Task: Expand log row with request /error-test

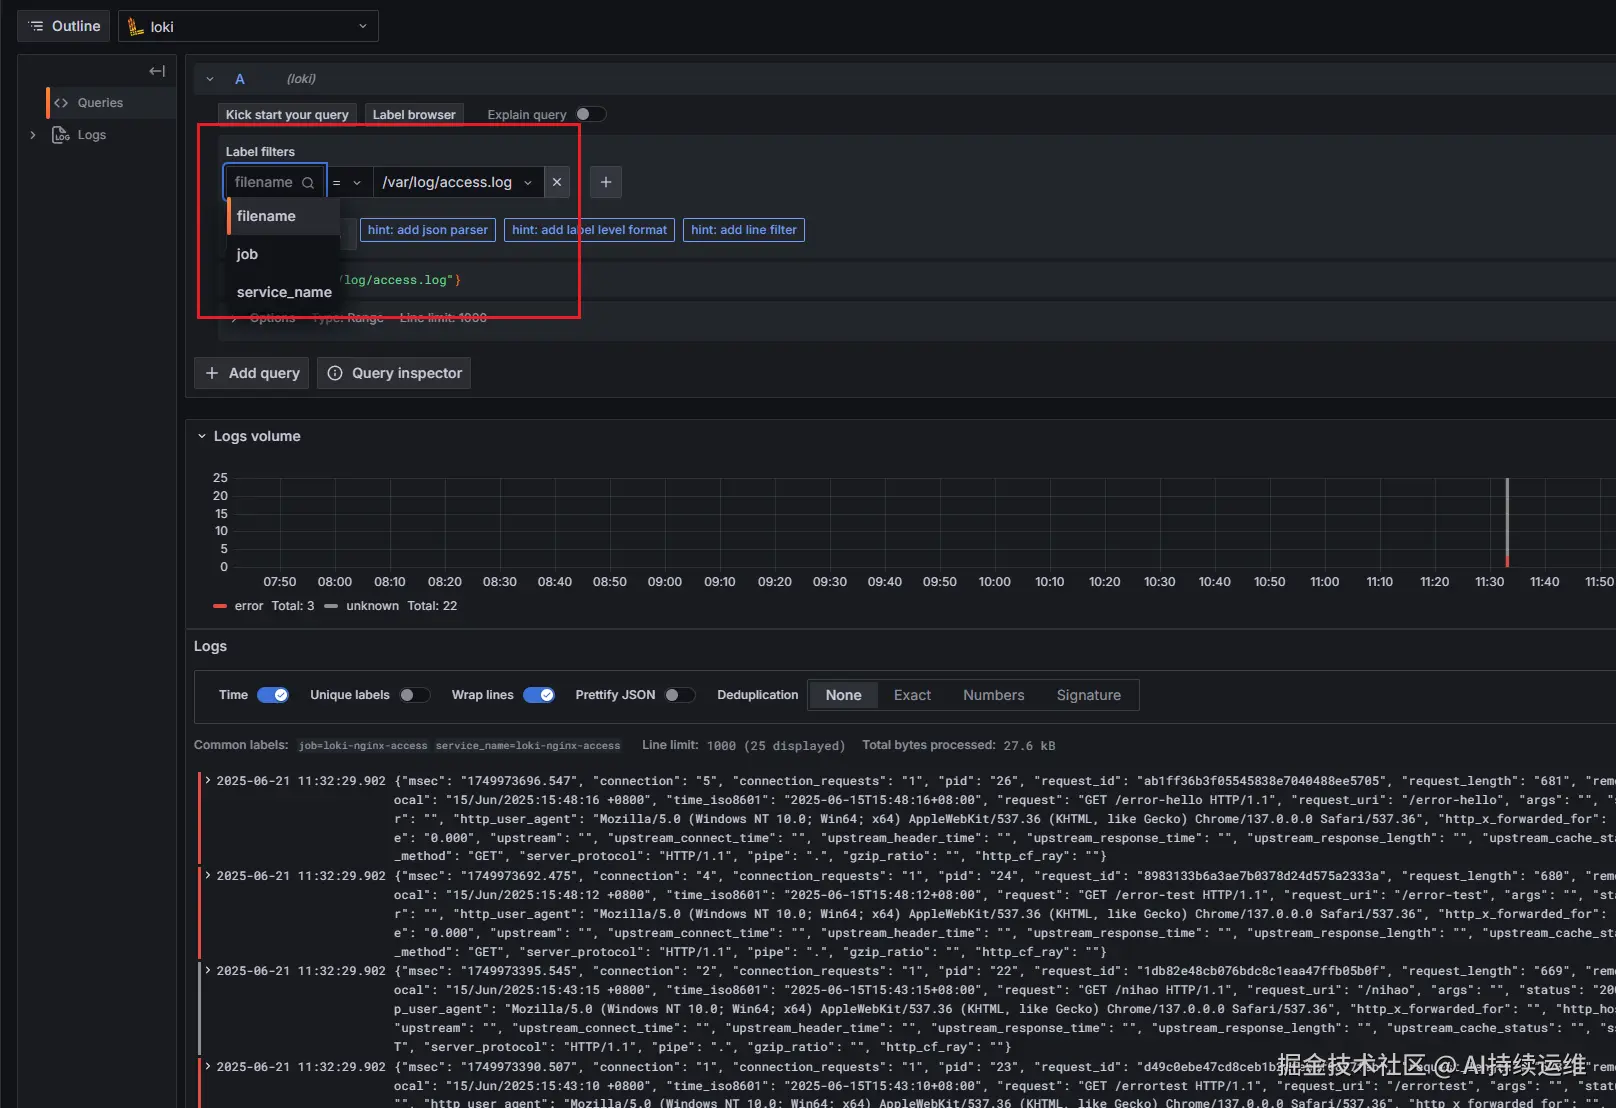Action: (208, 875)
